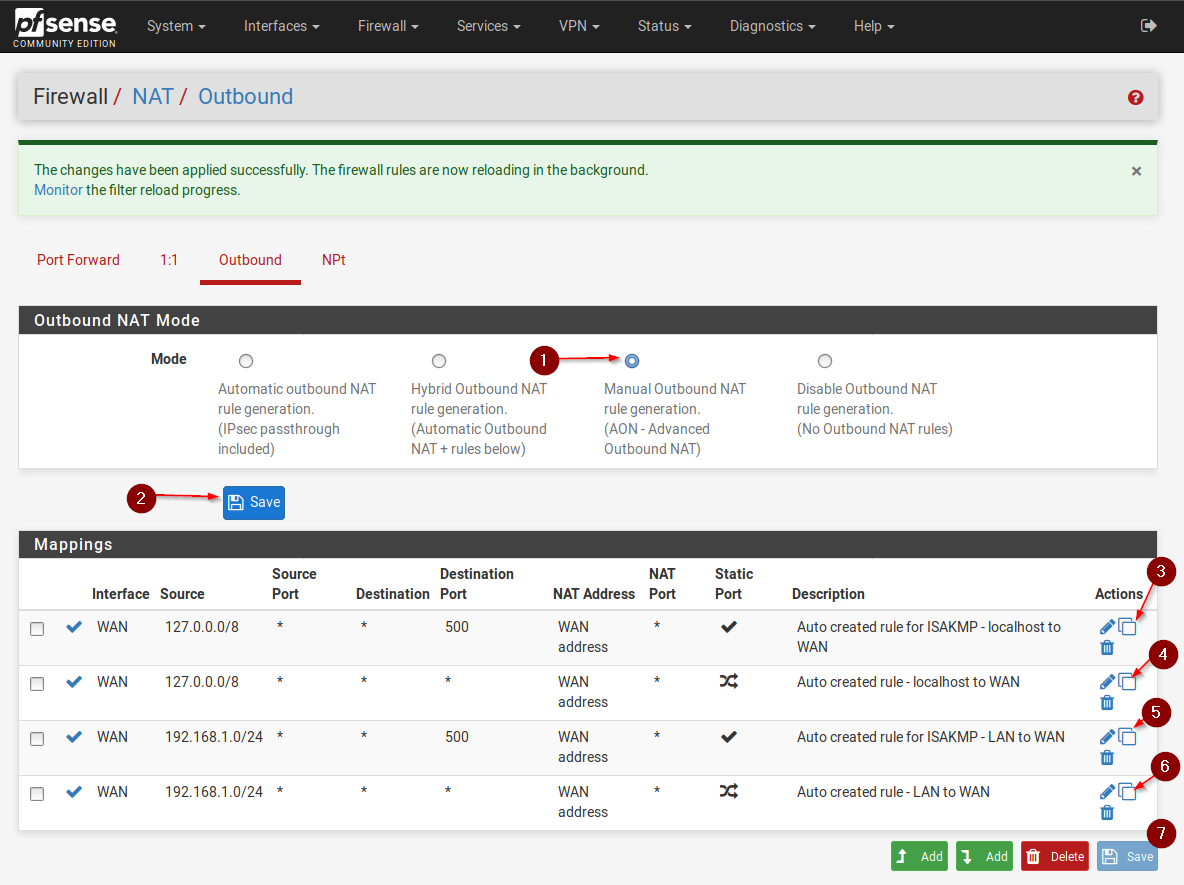Image resolution: width=1184 pixels, height=885 pixels.
Task: Open the Services dropdown
Action: [x=488, y=26]
